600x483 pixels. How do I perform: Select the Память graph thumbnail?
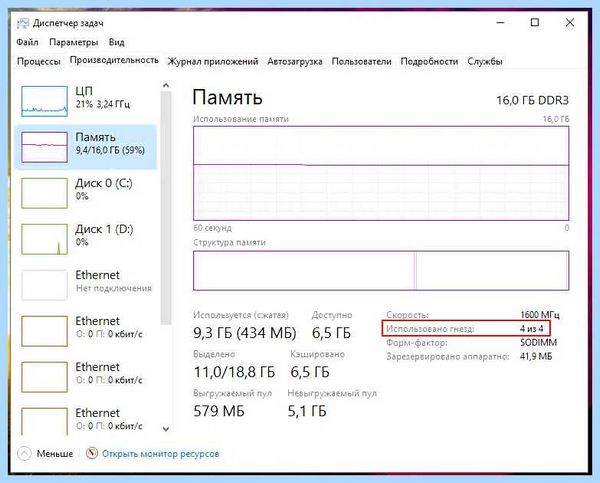(x=44, y=147)
